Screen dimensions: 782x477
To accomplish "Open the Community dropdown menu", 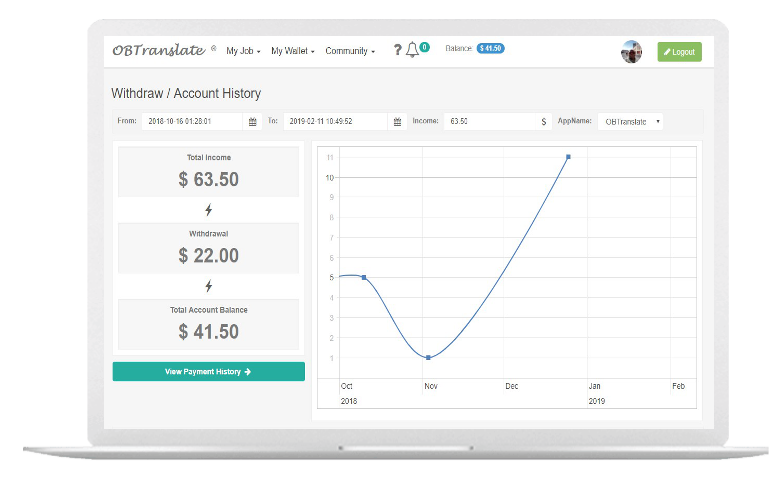I will coord(350,51).
